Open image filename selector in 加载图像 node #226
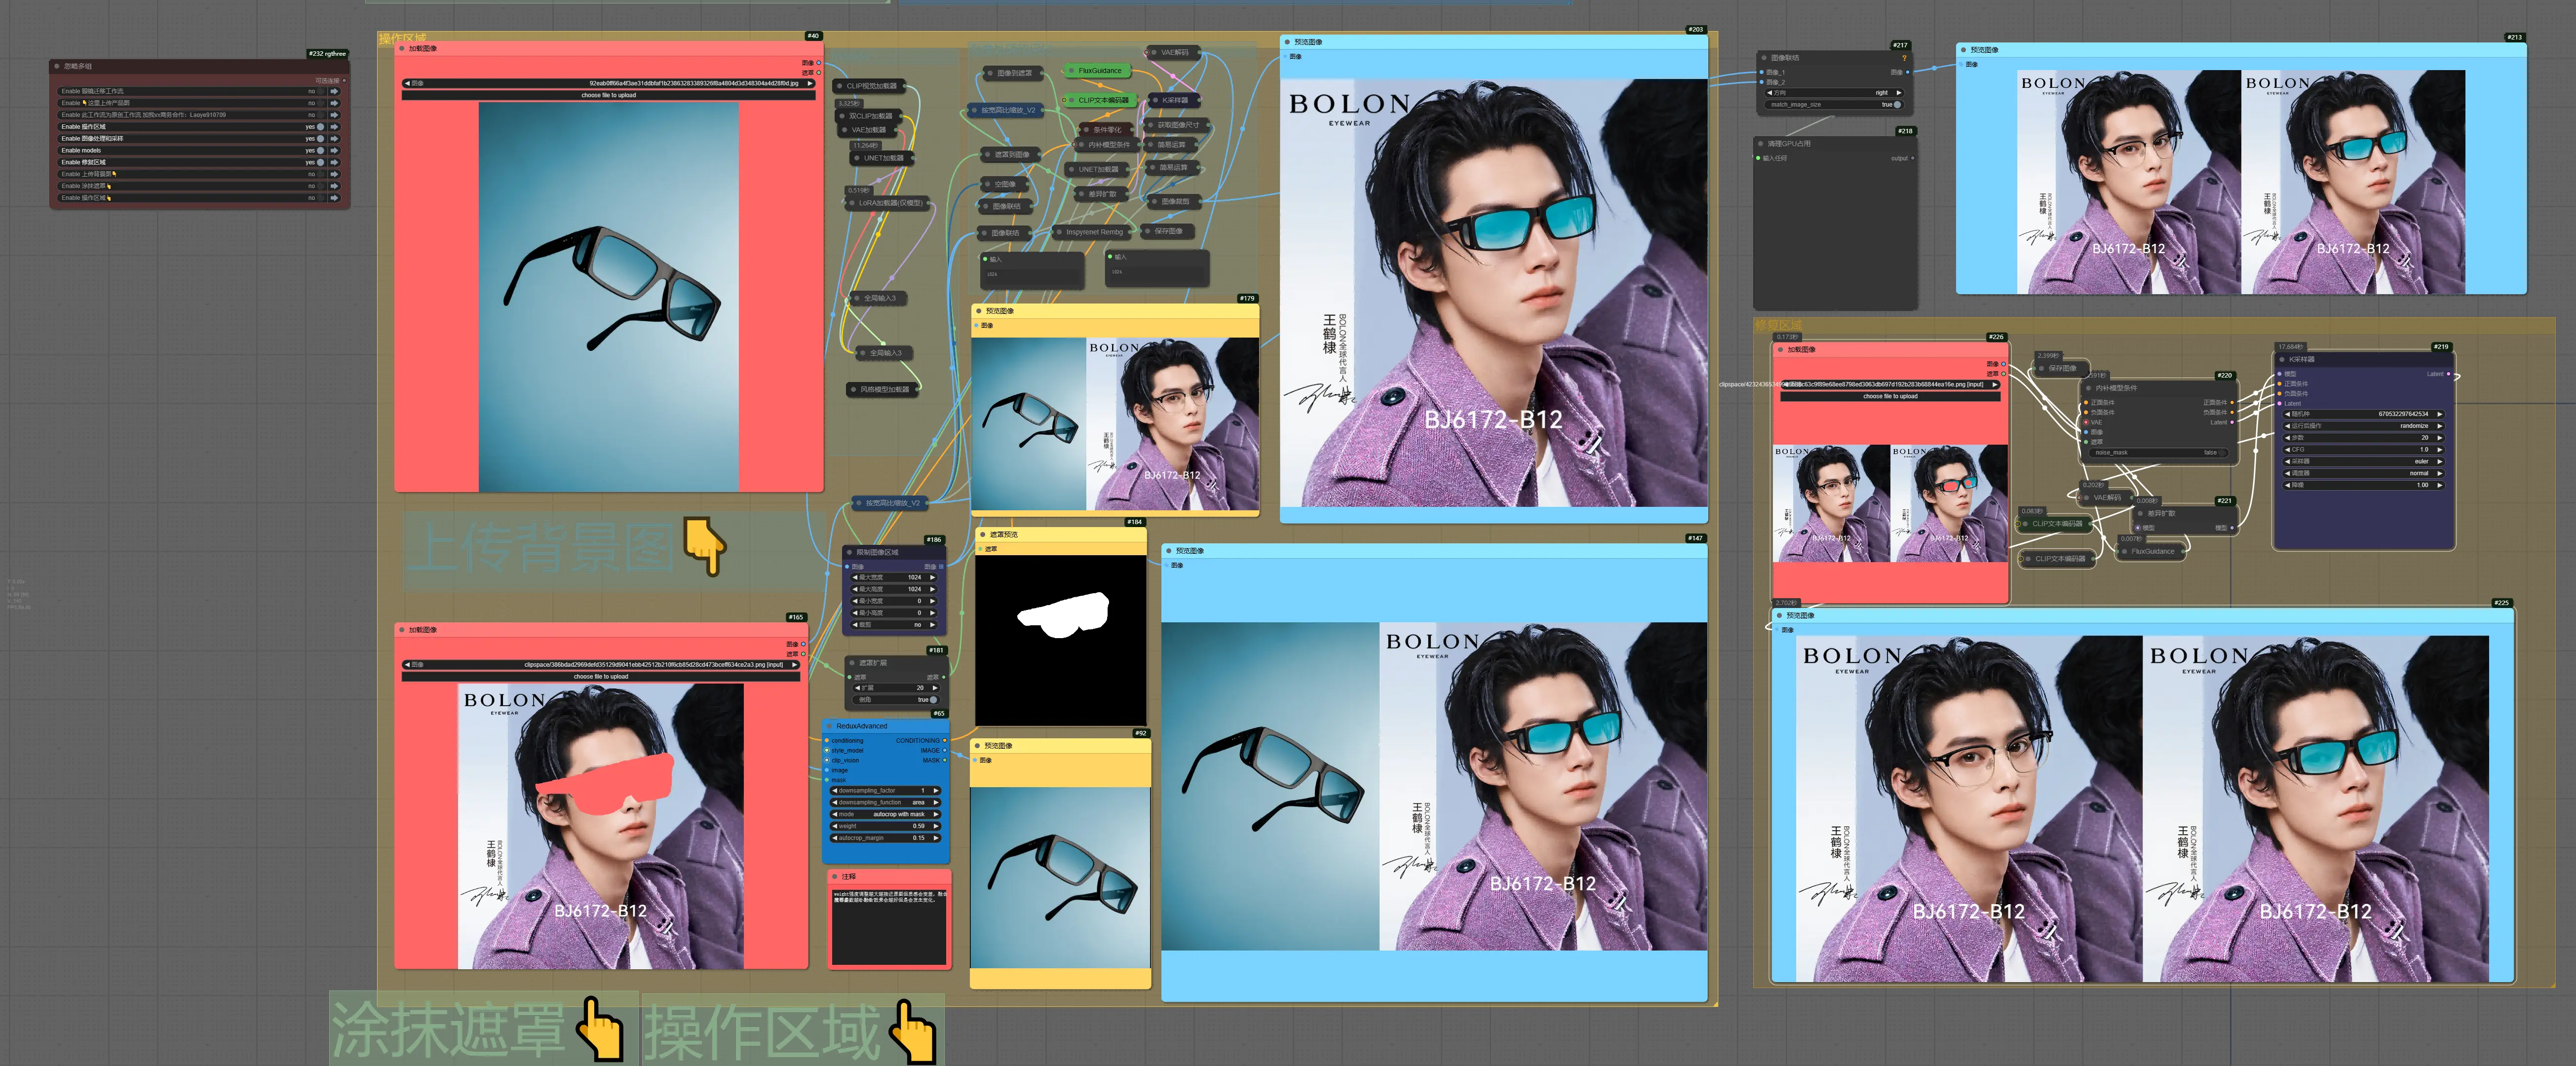 coord(1890,385)
